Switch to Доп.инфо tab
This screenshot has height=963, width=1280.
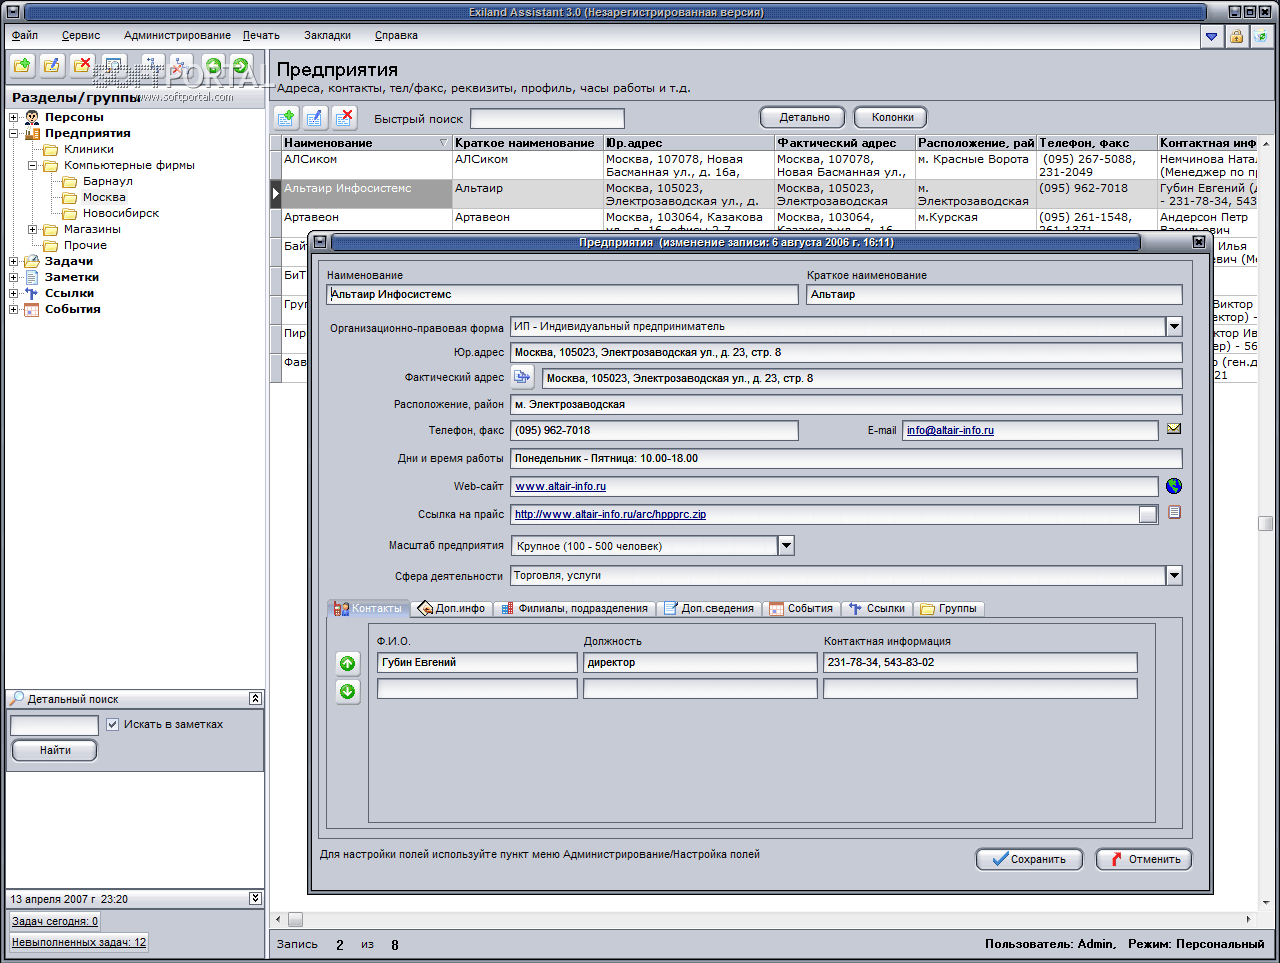pyautogui.click(x=451, y=608)
